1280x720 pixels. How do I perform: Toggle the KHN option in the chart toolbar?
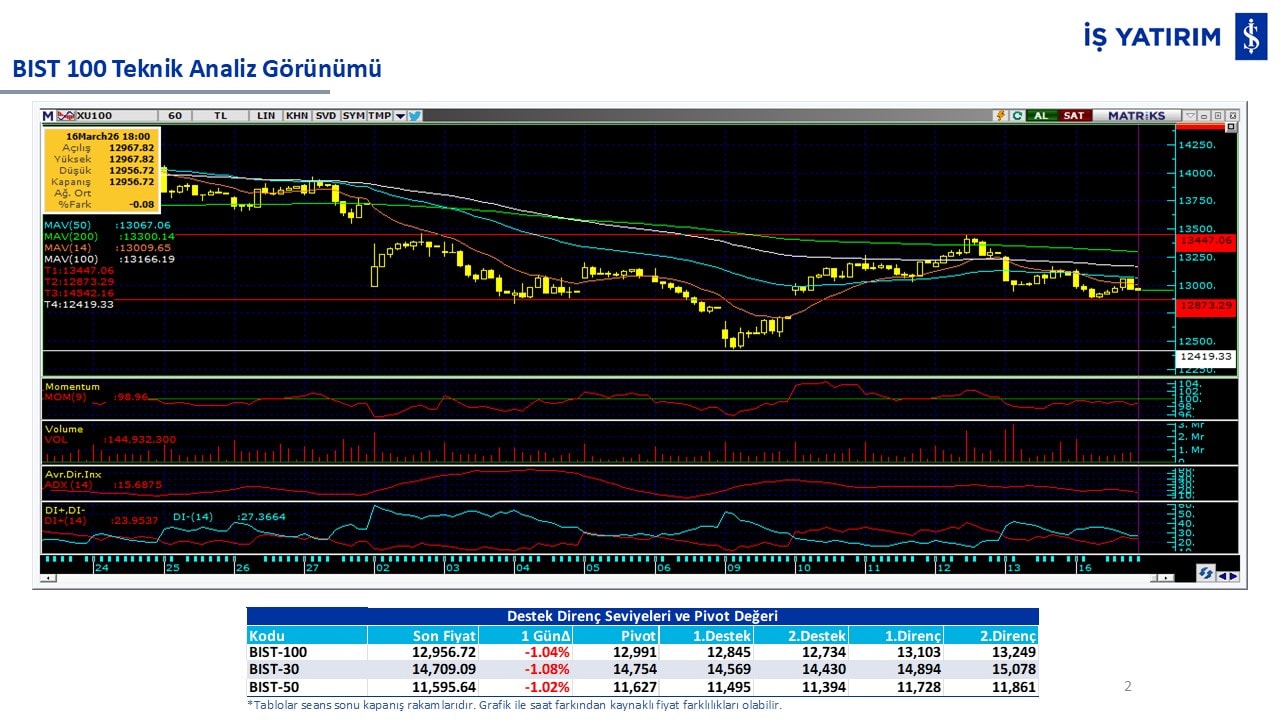pyautogui.click(x=296, y=116)
